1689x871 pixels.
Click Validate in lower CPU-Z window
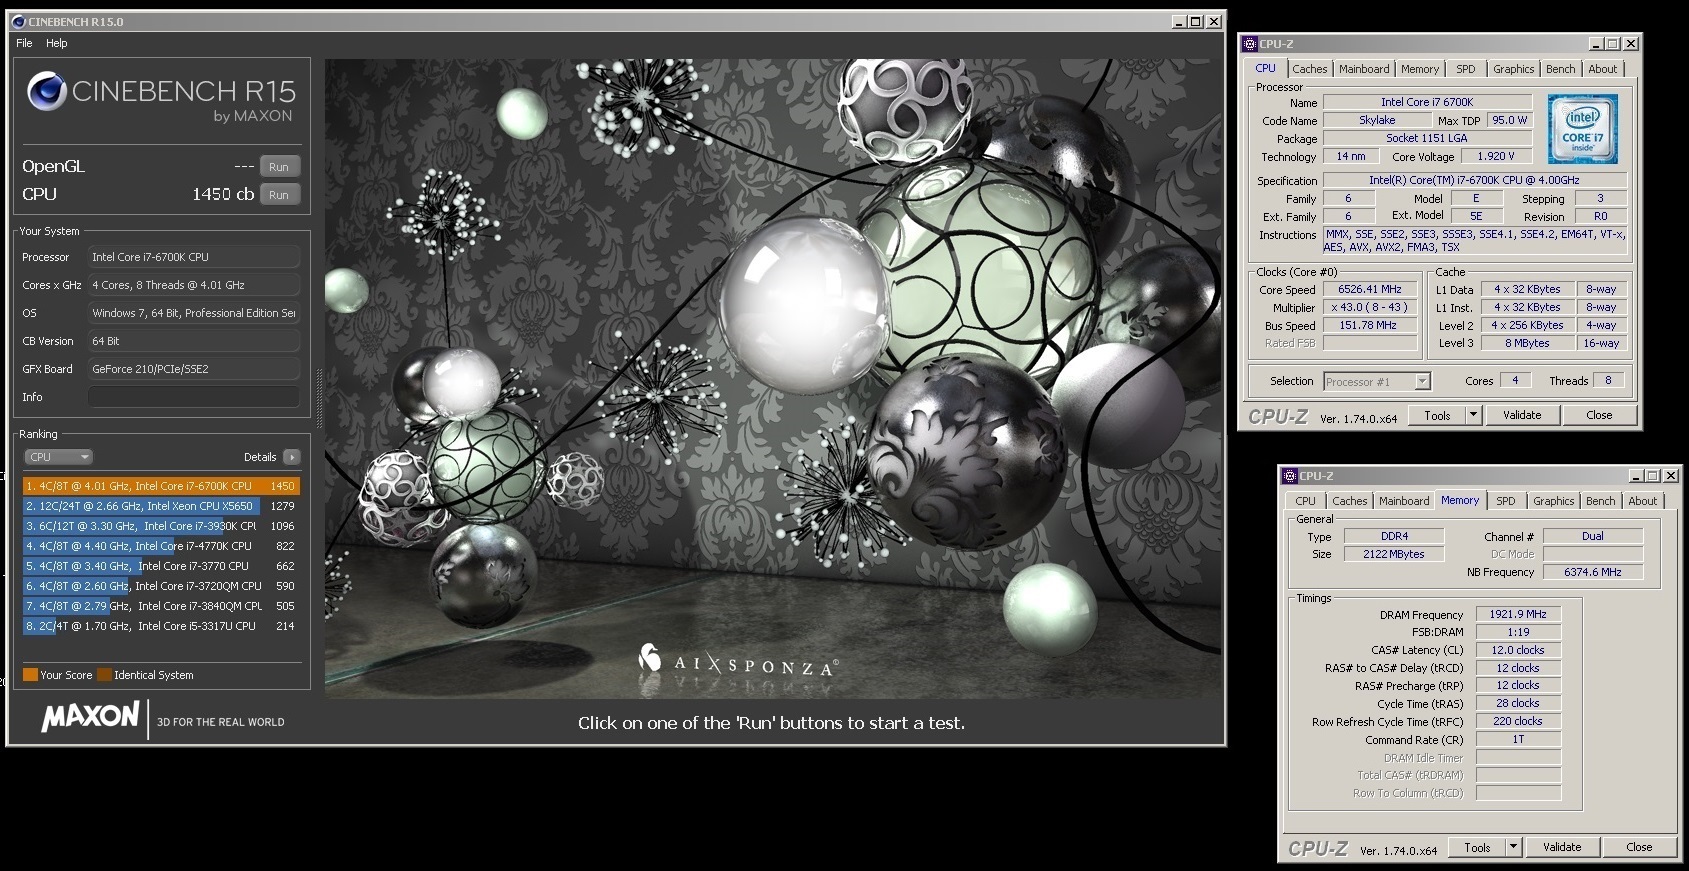point(1562,847)
